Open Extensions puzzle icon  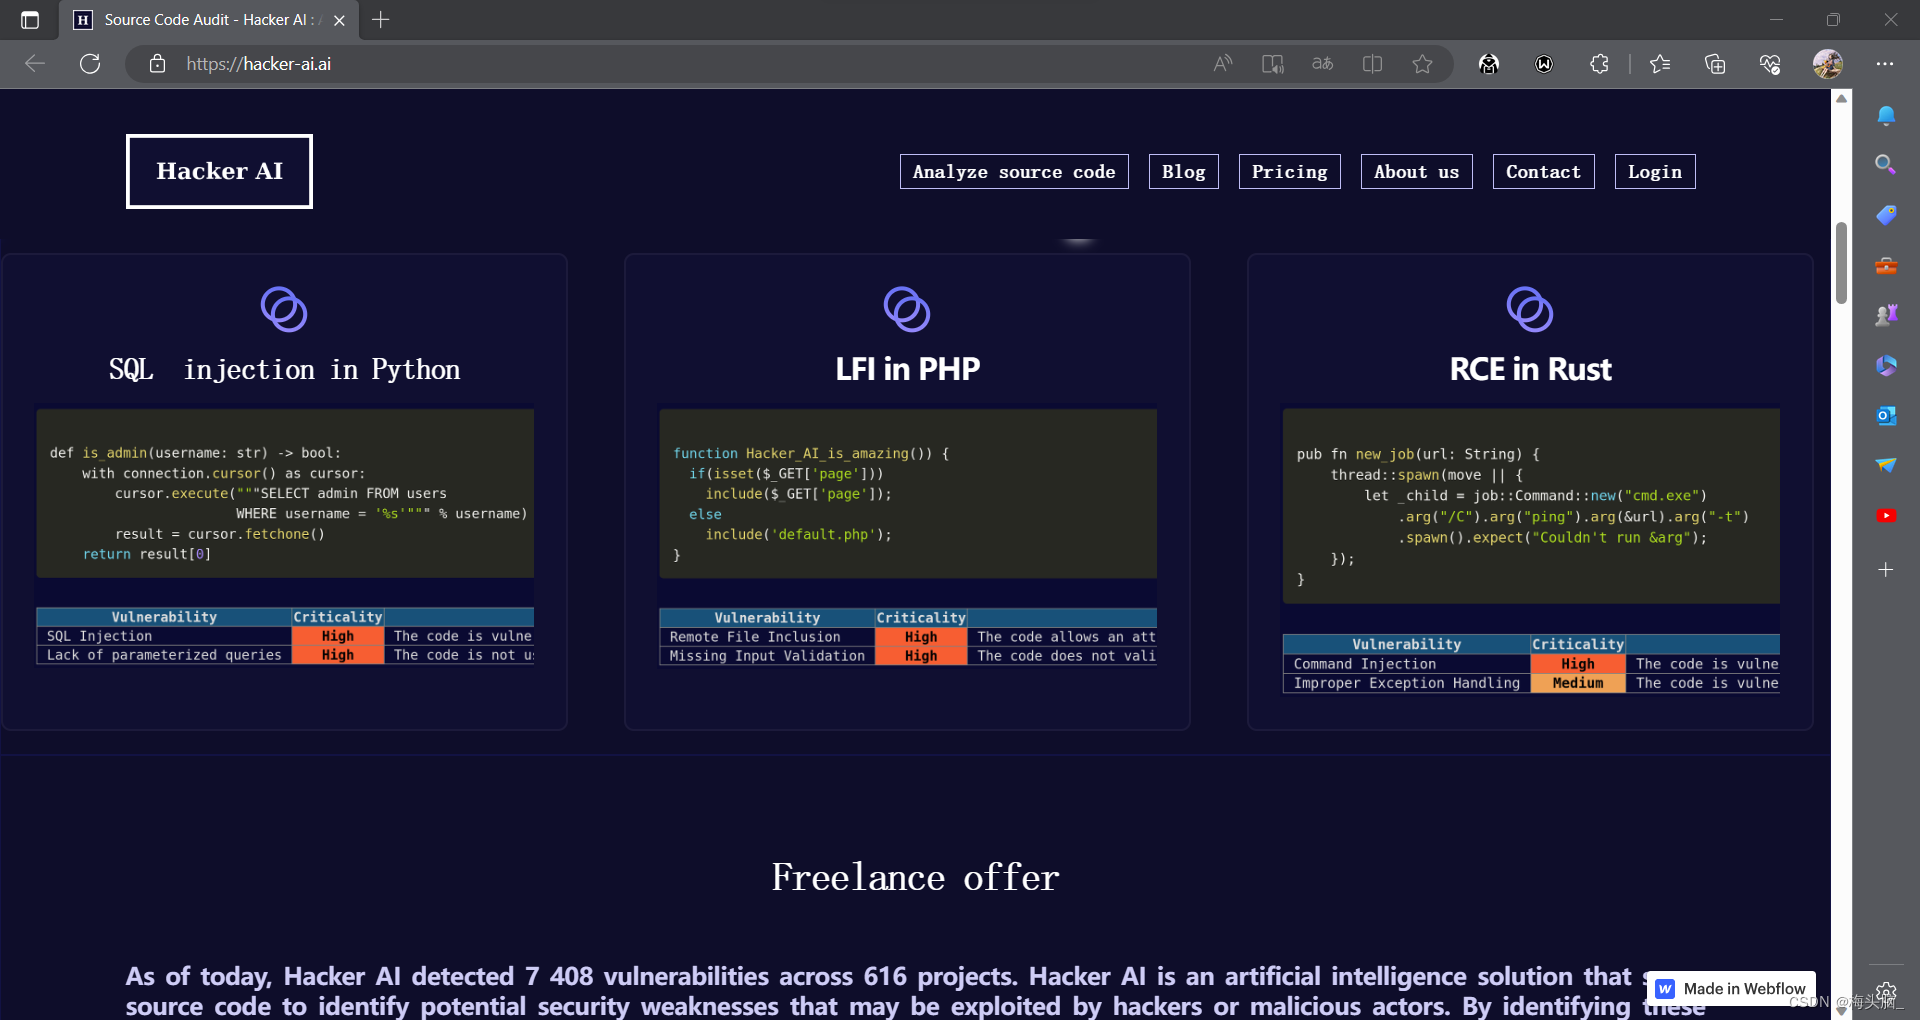[x=1599, y=64]
